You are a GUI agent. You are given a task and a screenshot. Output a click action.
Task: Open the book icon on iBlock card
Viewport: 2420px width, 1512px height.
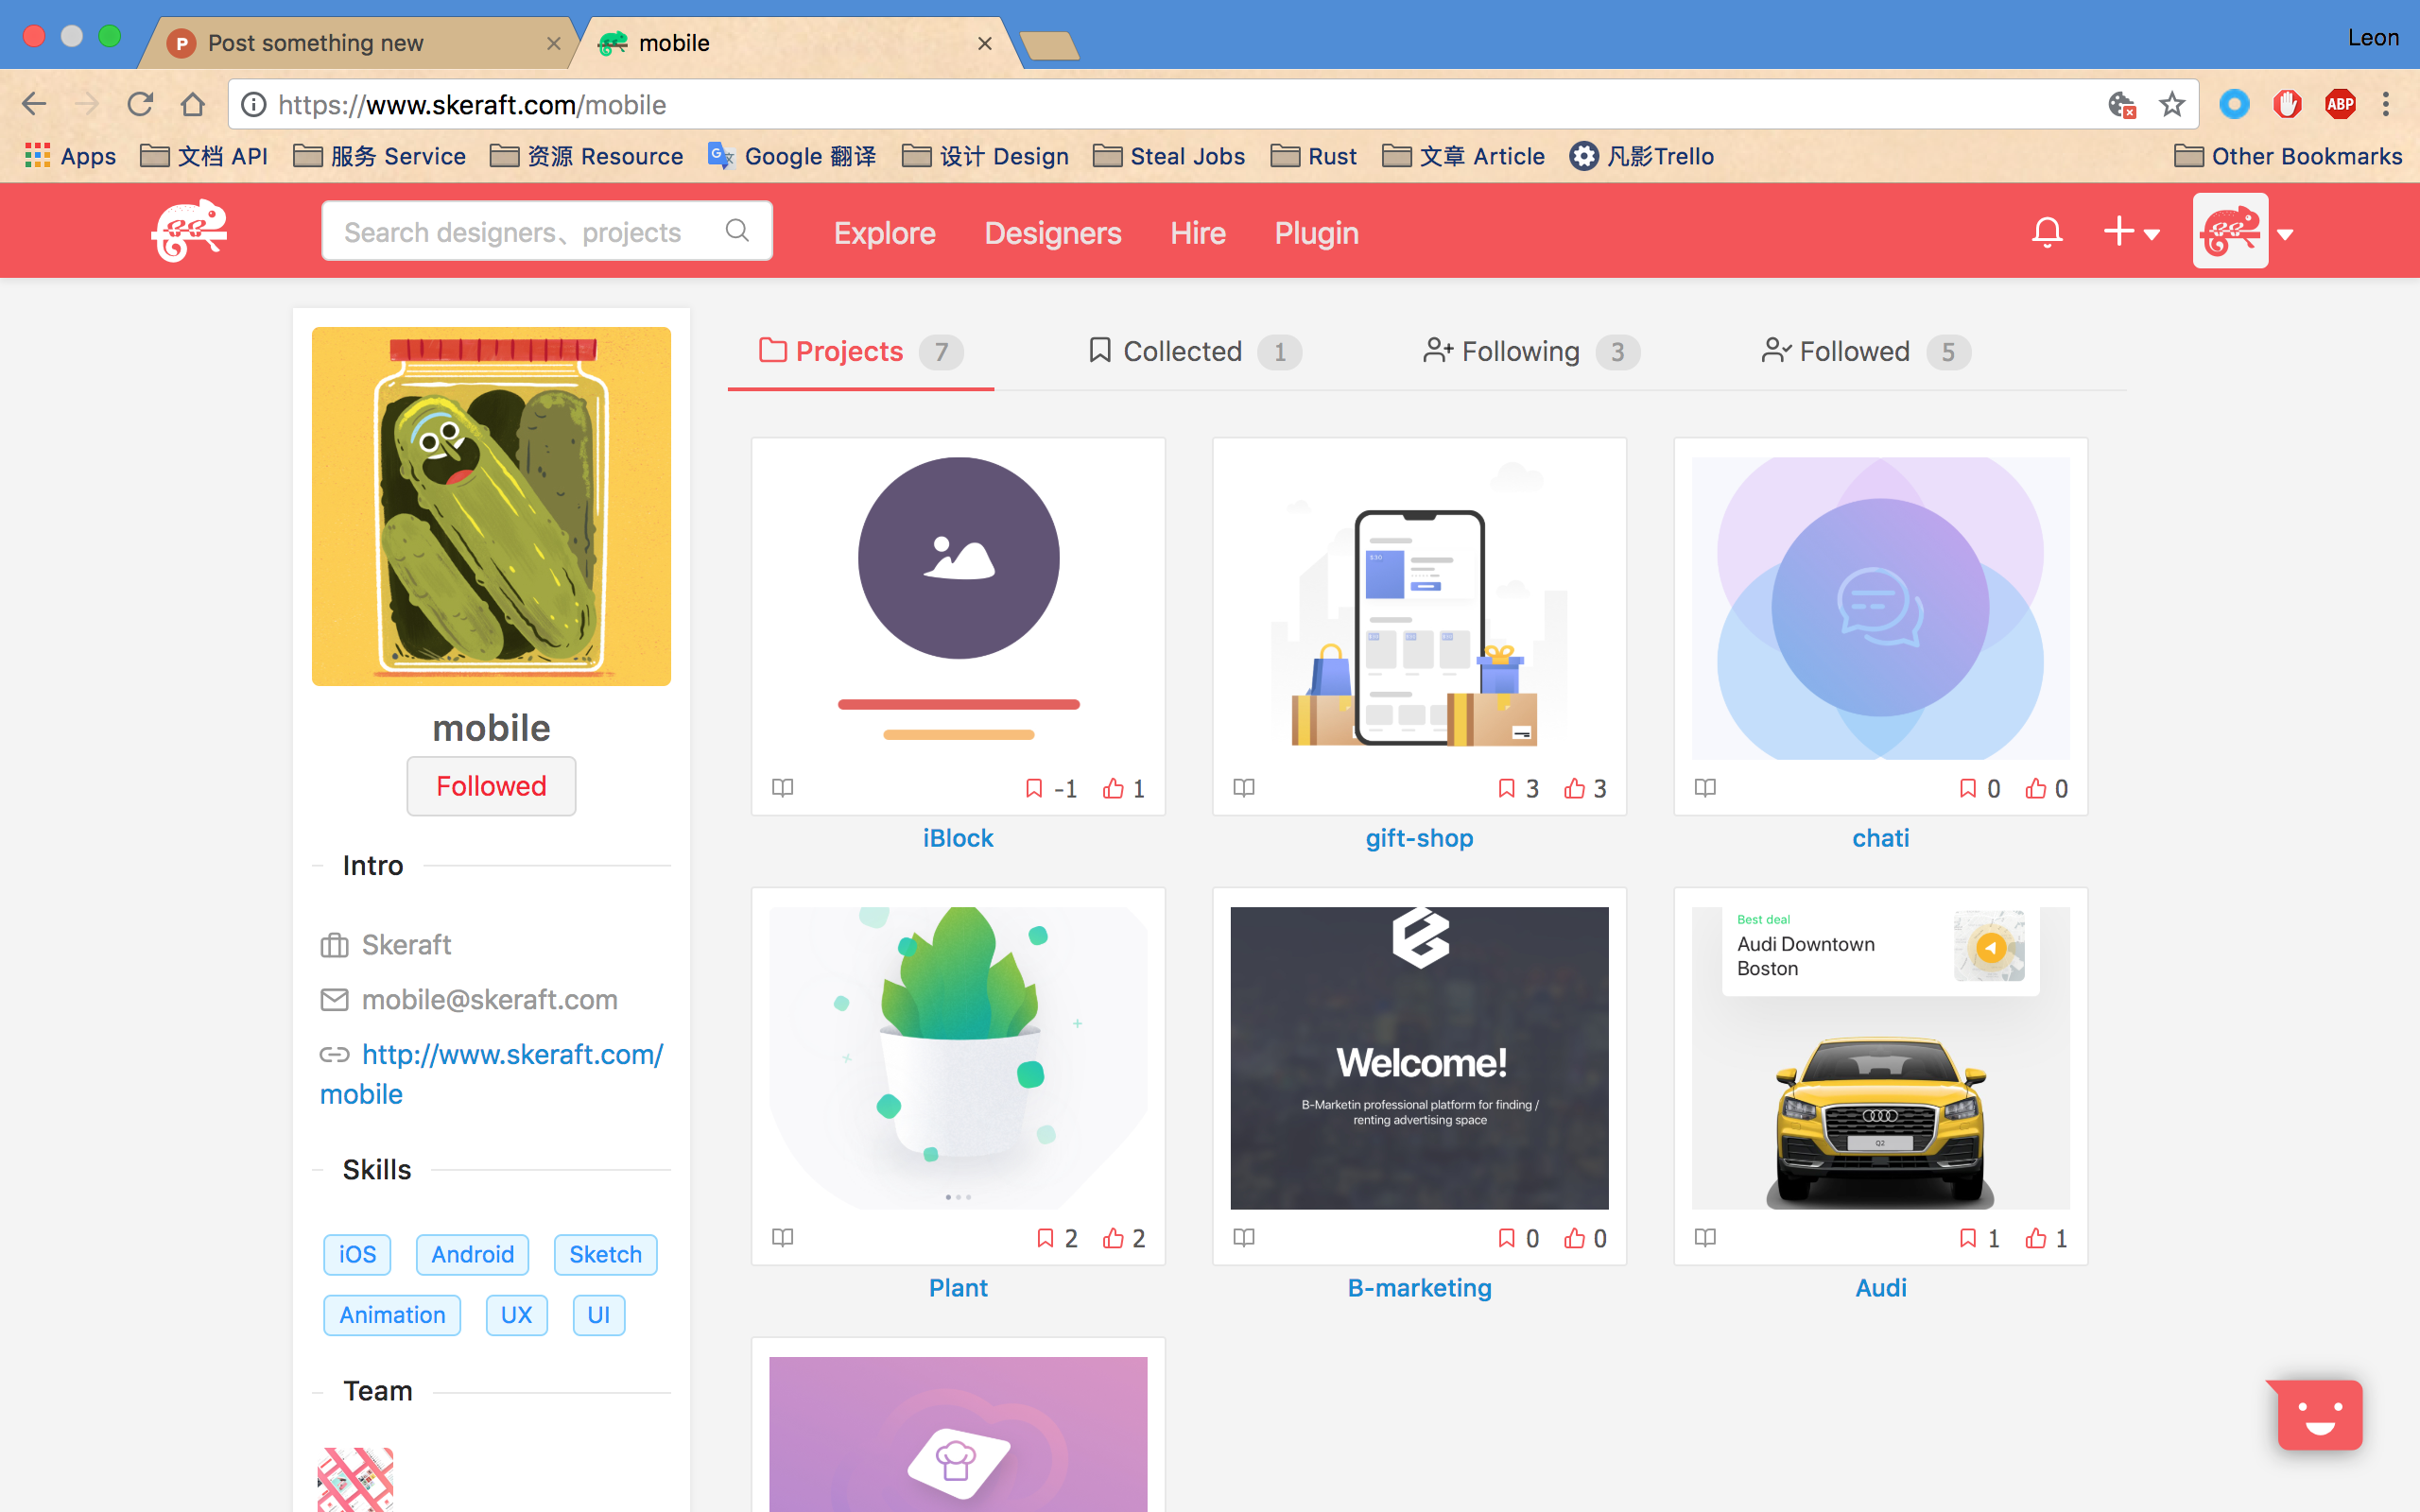[x=783, y=788]
